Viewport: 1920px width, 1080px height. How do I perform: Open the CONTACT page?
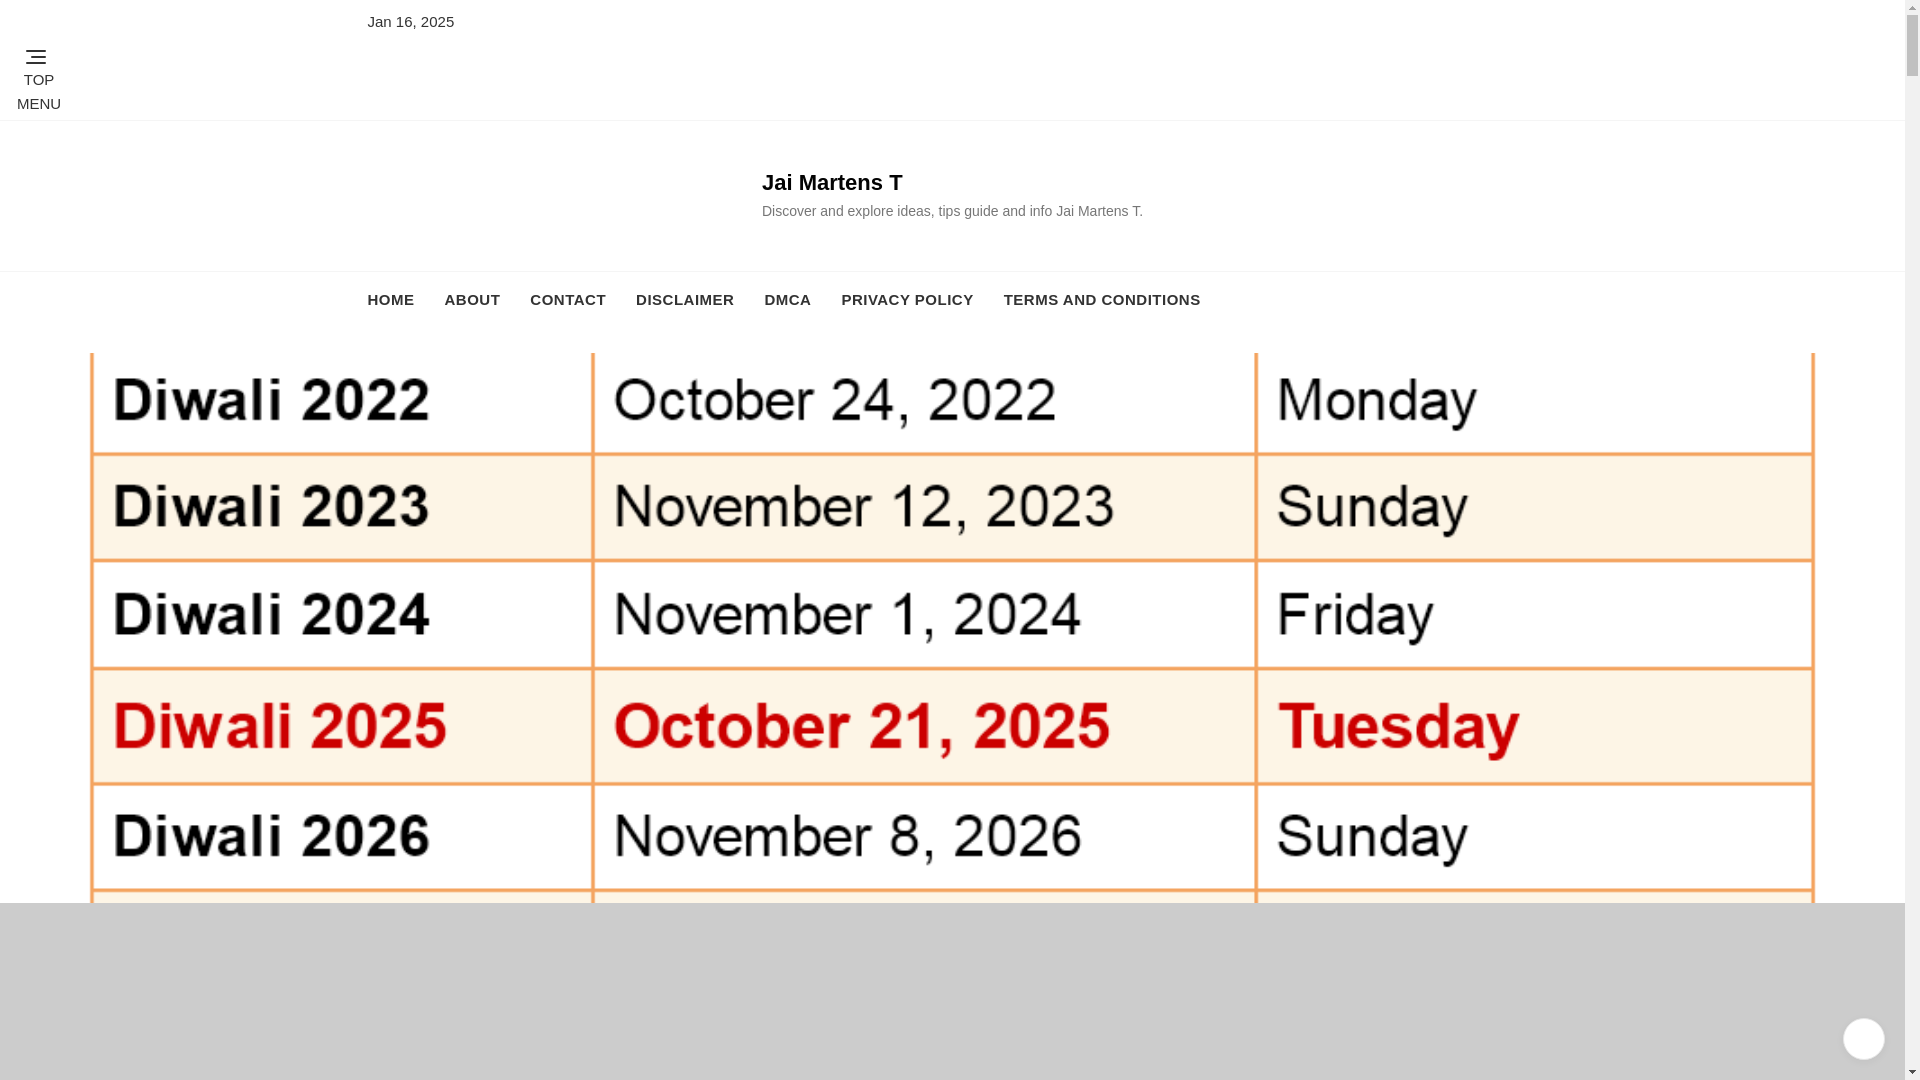[568, 300]
